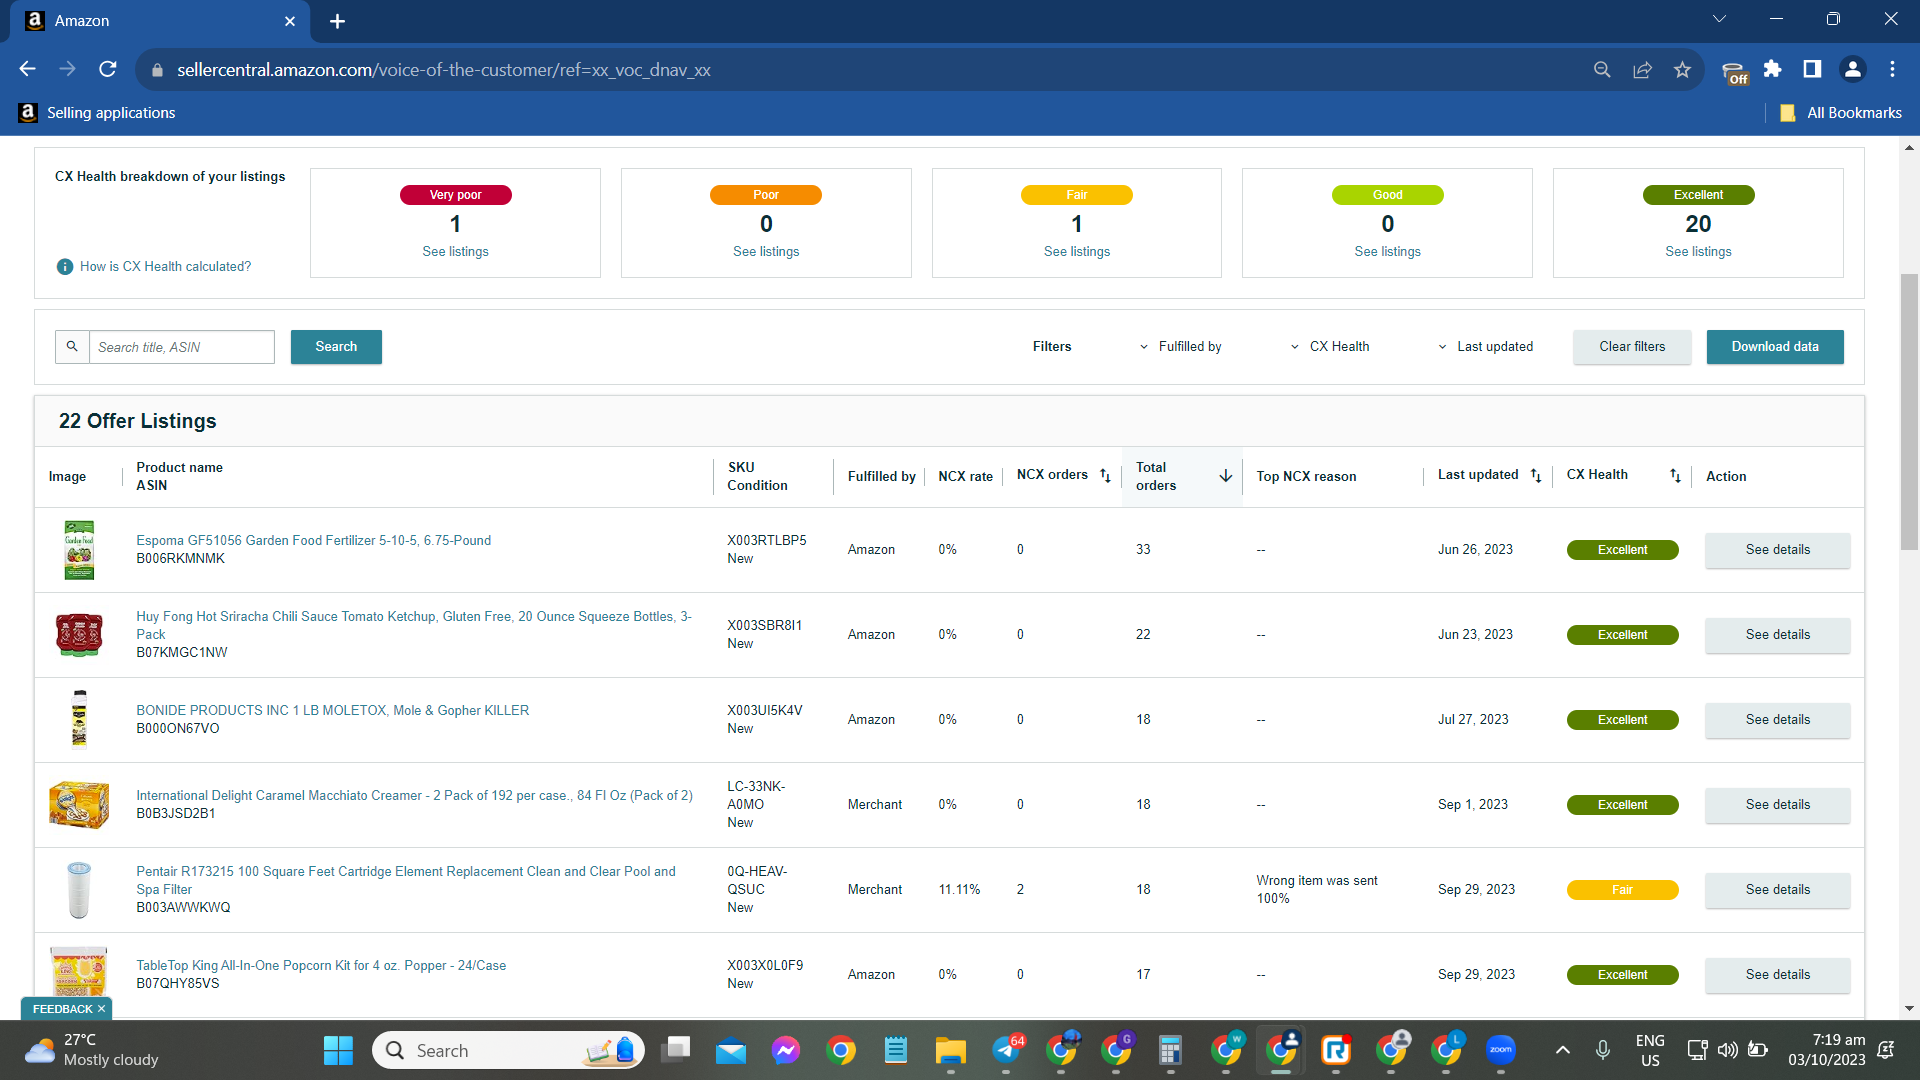Click the info icon beside CX Health calculated
Viewport: 1920px width, 1080px height.
click(x=65, y=267)
